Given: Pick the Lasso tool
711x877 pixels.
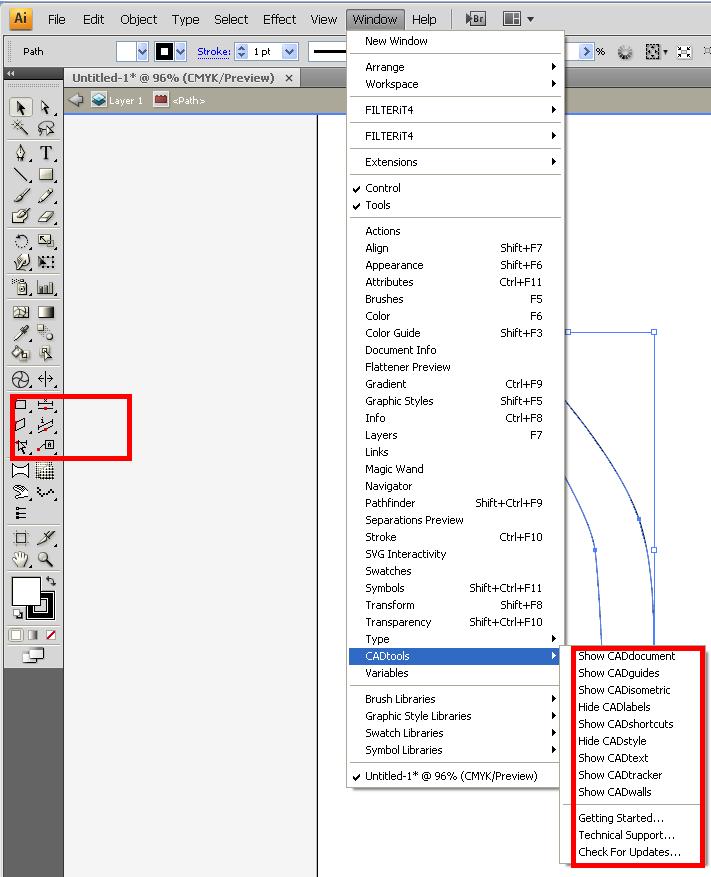Looking at the screenshot, I should click(46, 128).
